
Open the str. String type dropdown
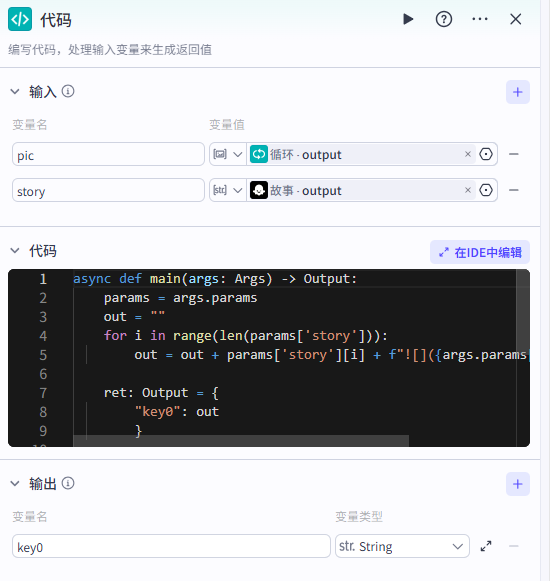click(x=402, y=546)
